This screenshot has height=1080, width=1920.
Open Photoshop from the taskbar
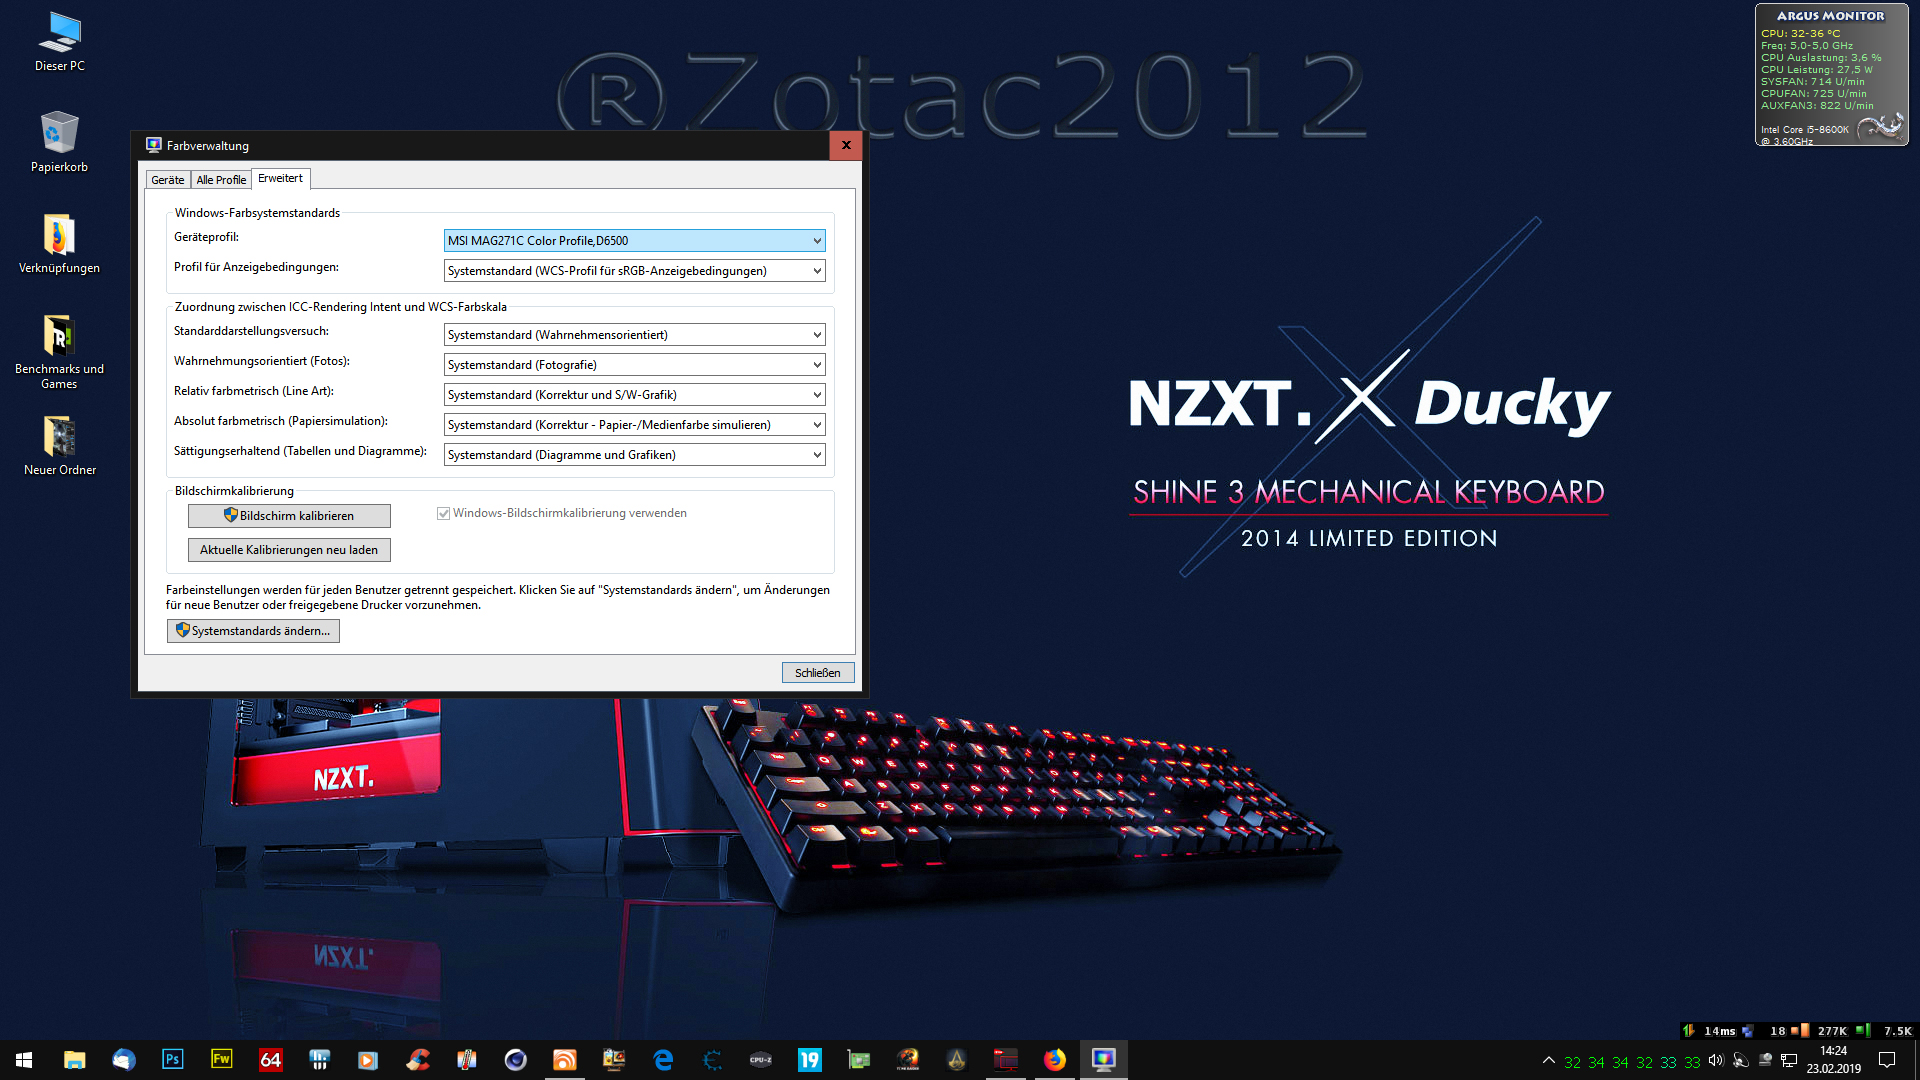(172, 1059)
